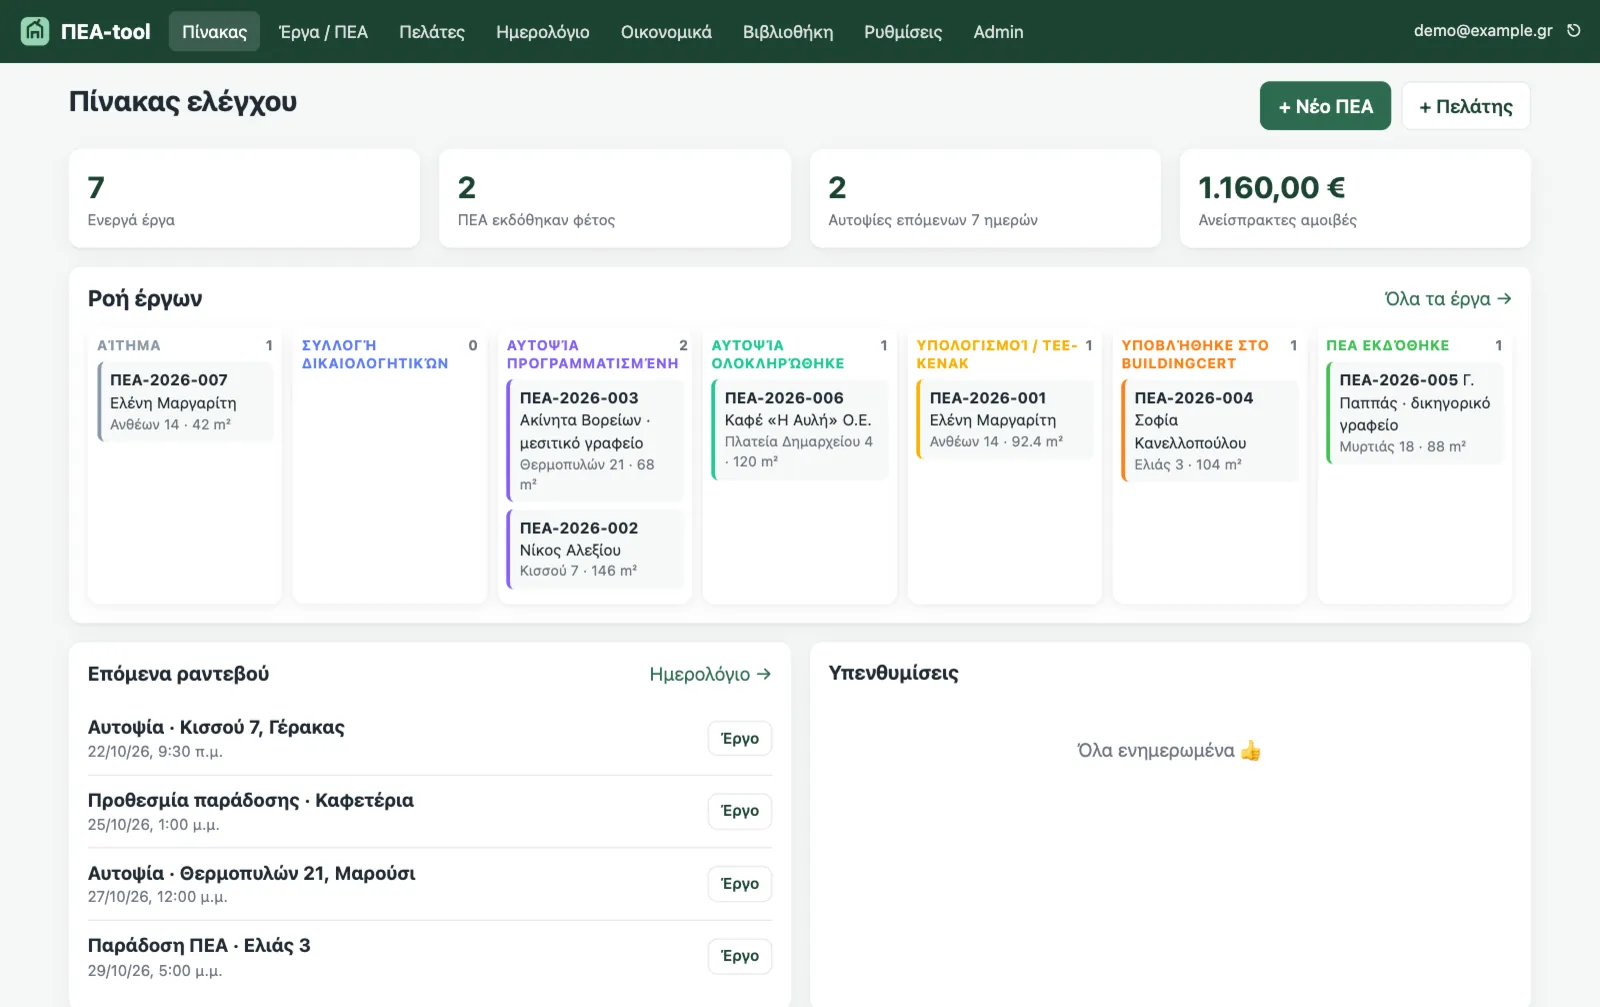Open Έργο for Αυτοψία · Θερμοπυλών 21, Μαρούσι
This screenshot has width=1600, height=1007.
[740, 884]
